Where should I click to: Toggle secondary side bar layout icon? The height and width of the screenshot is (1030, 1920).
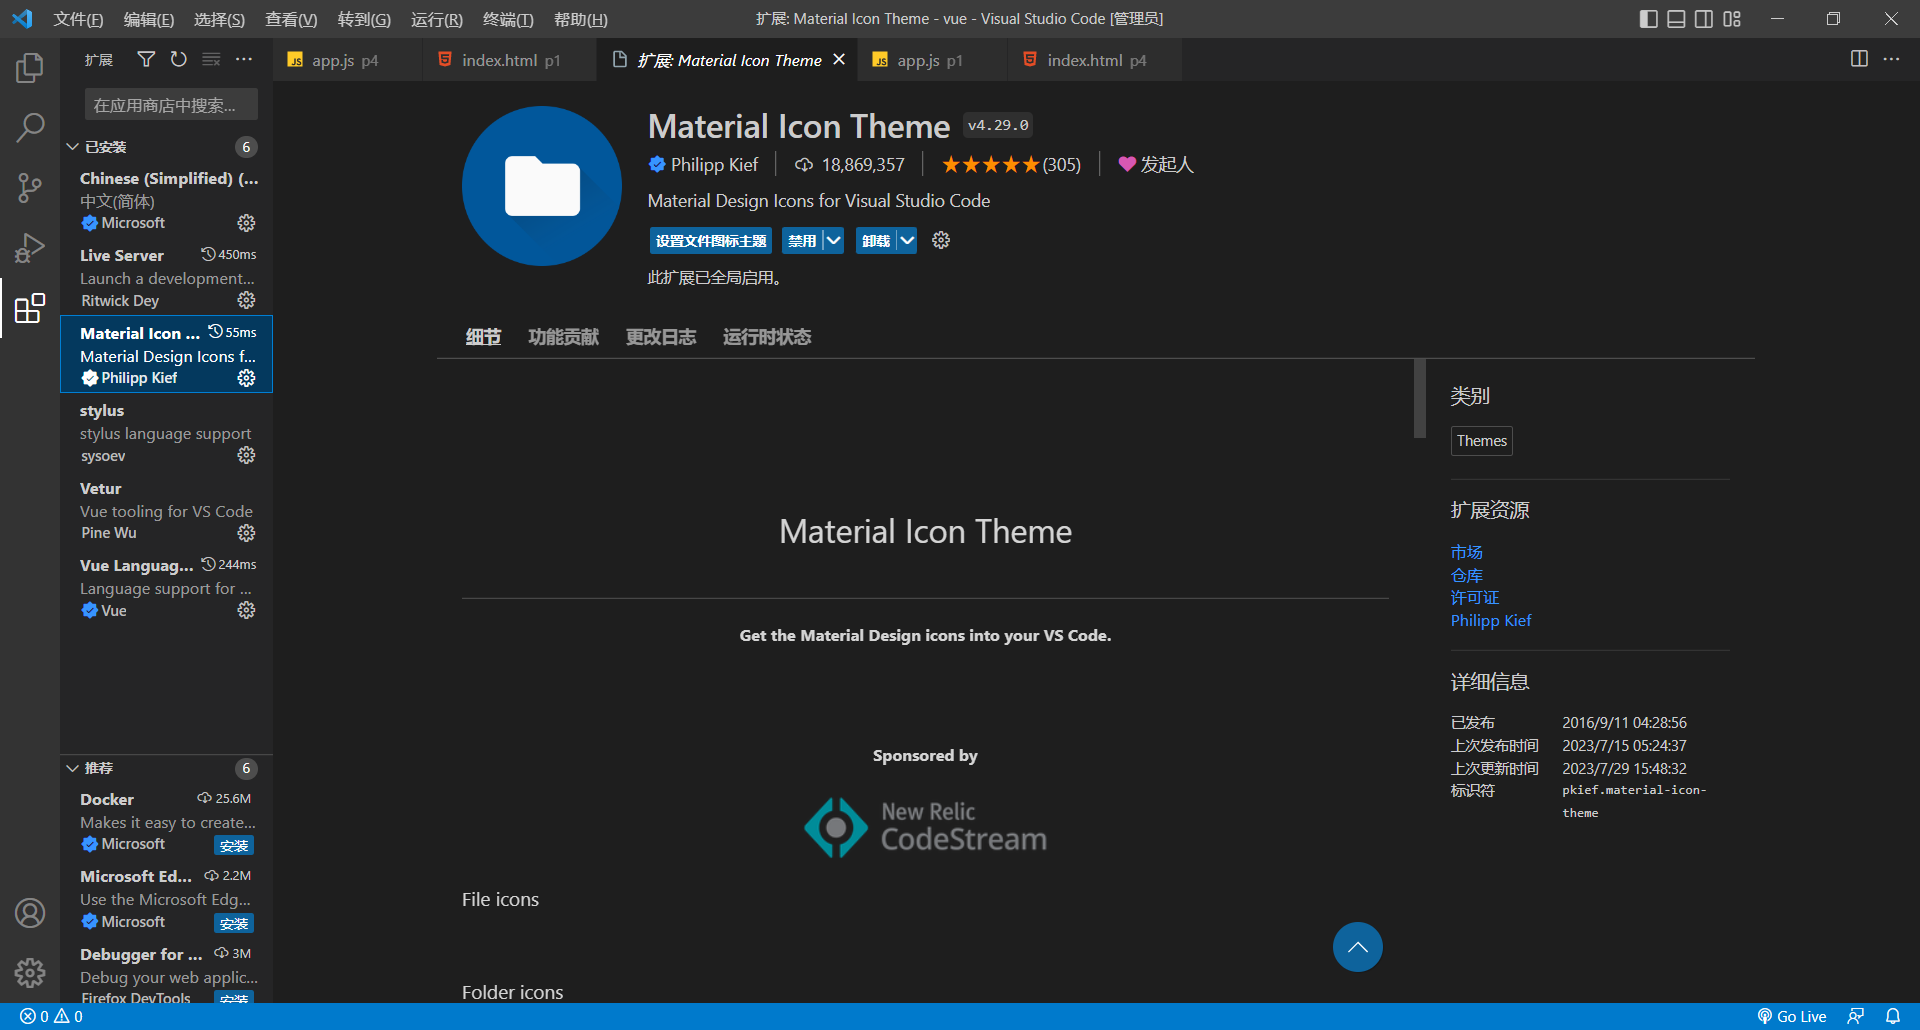1704,19
